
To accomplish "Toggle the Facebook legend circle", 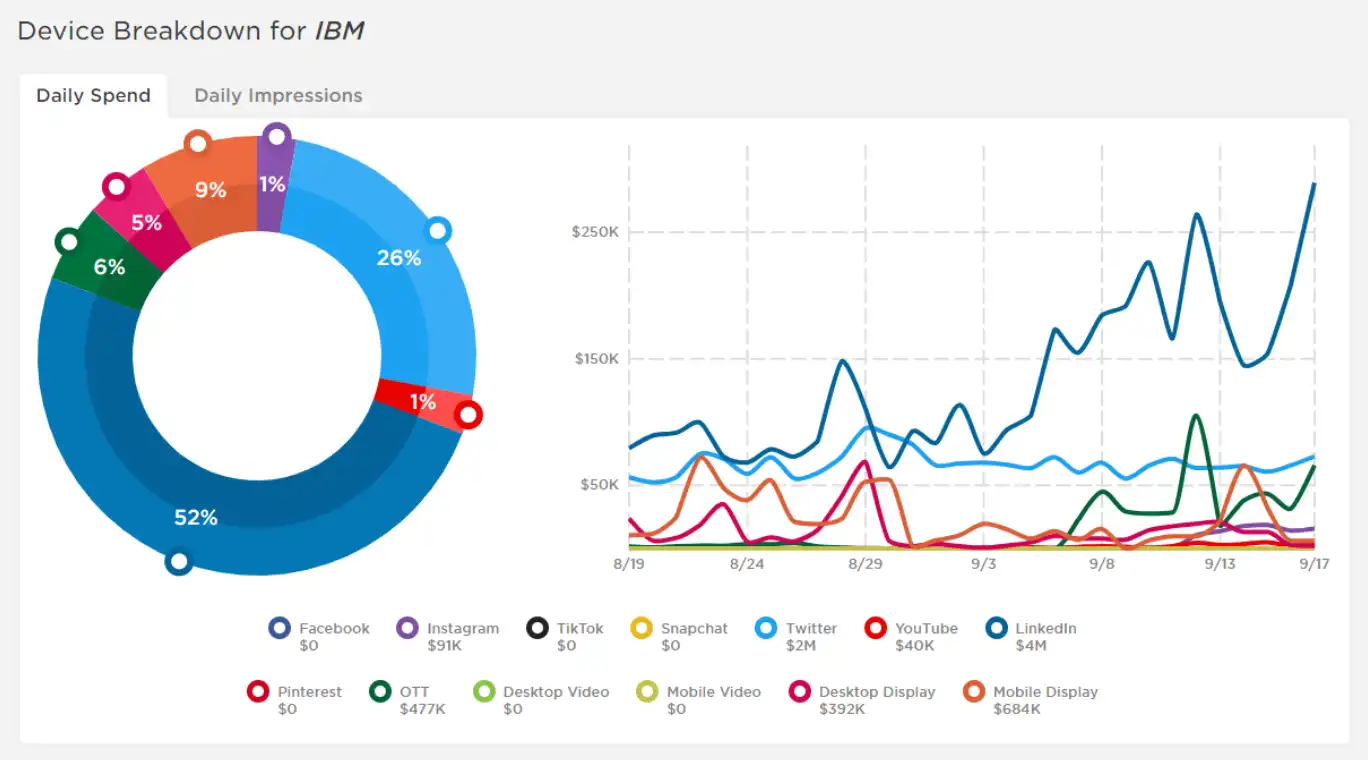I will point(280,629).
